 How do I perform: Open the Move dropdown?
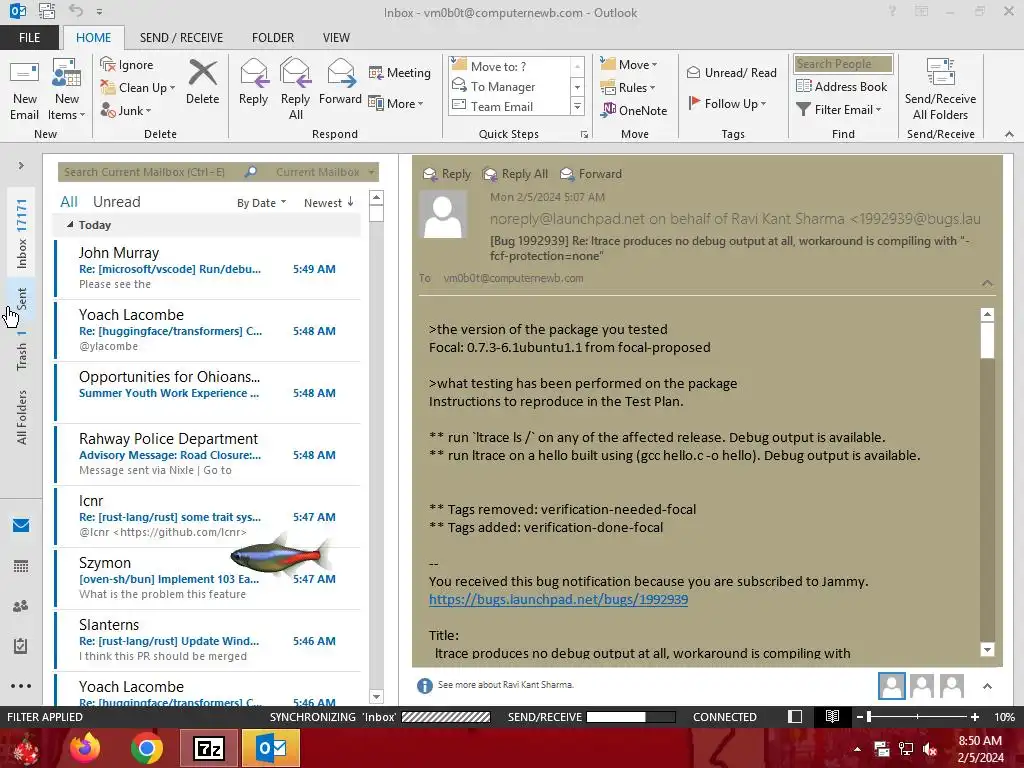(629, 64)
